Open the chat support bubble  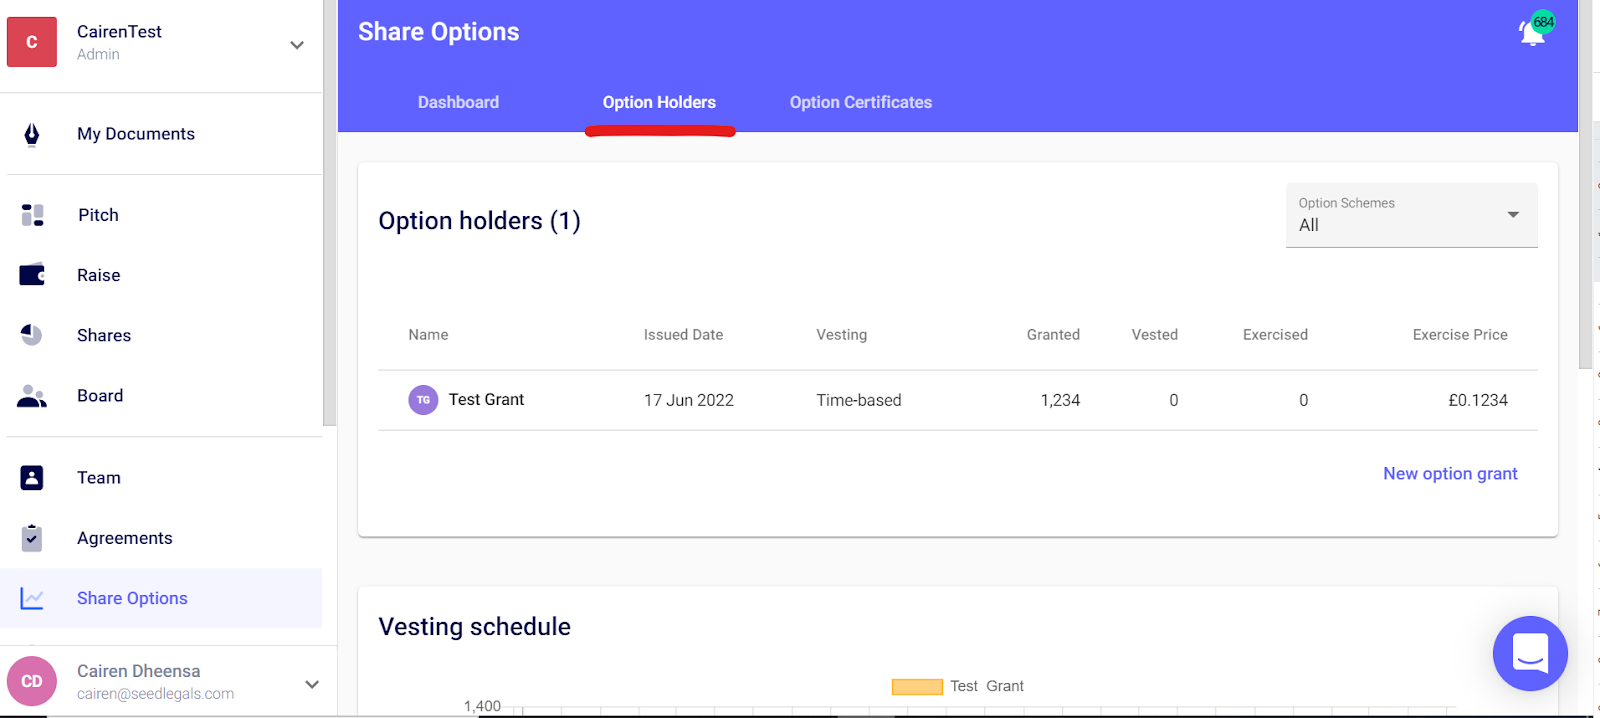[1530, 653]
